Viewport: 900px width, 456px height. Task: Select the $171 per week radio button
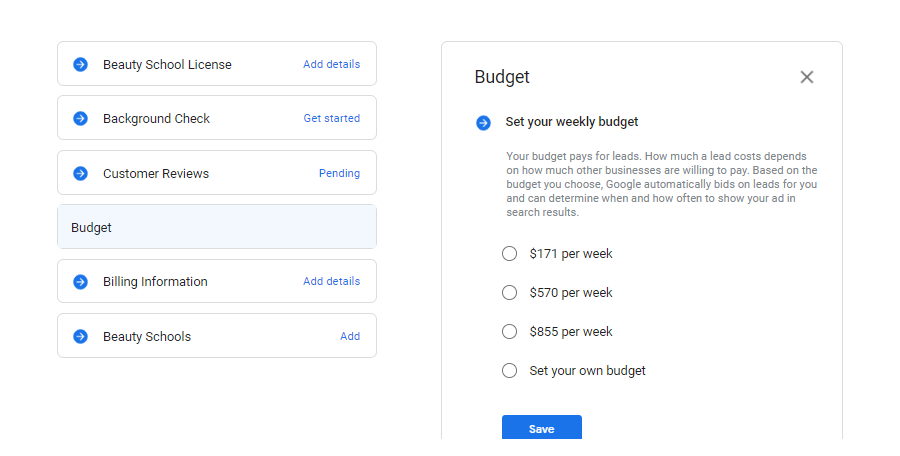[509, 253]
